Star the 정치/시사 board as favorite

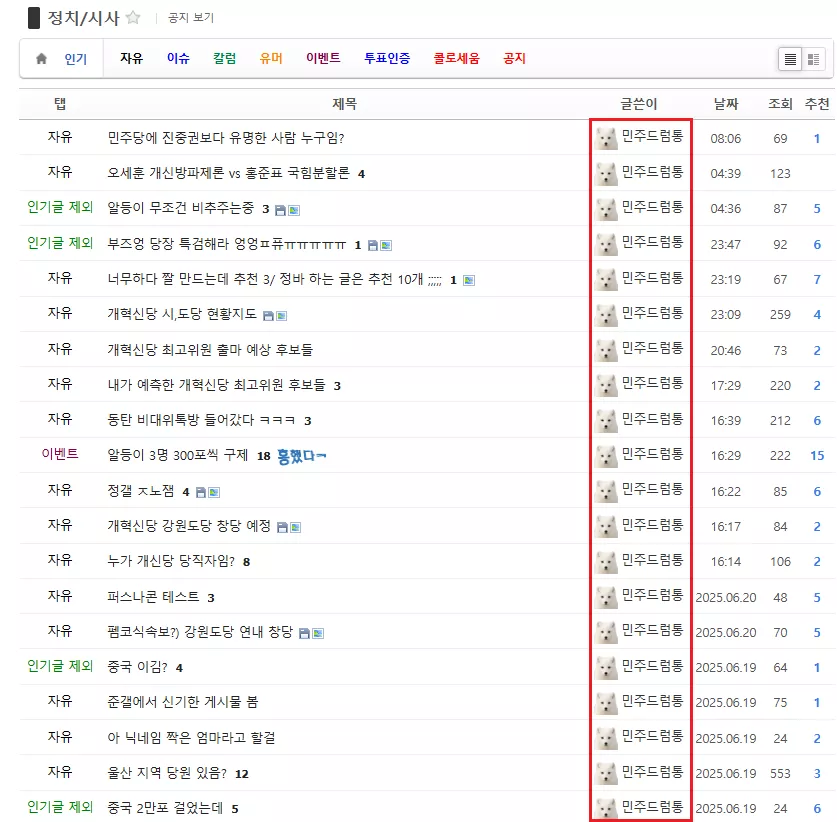point(133,18)
